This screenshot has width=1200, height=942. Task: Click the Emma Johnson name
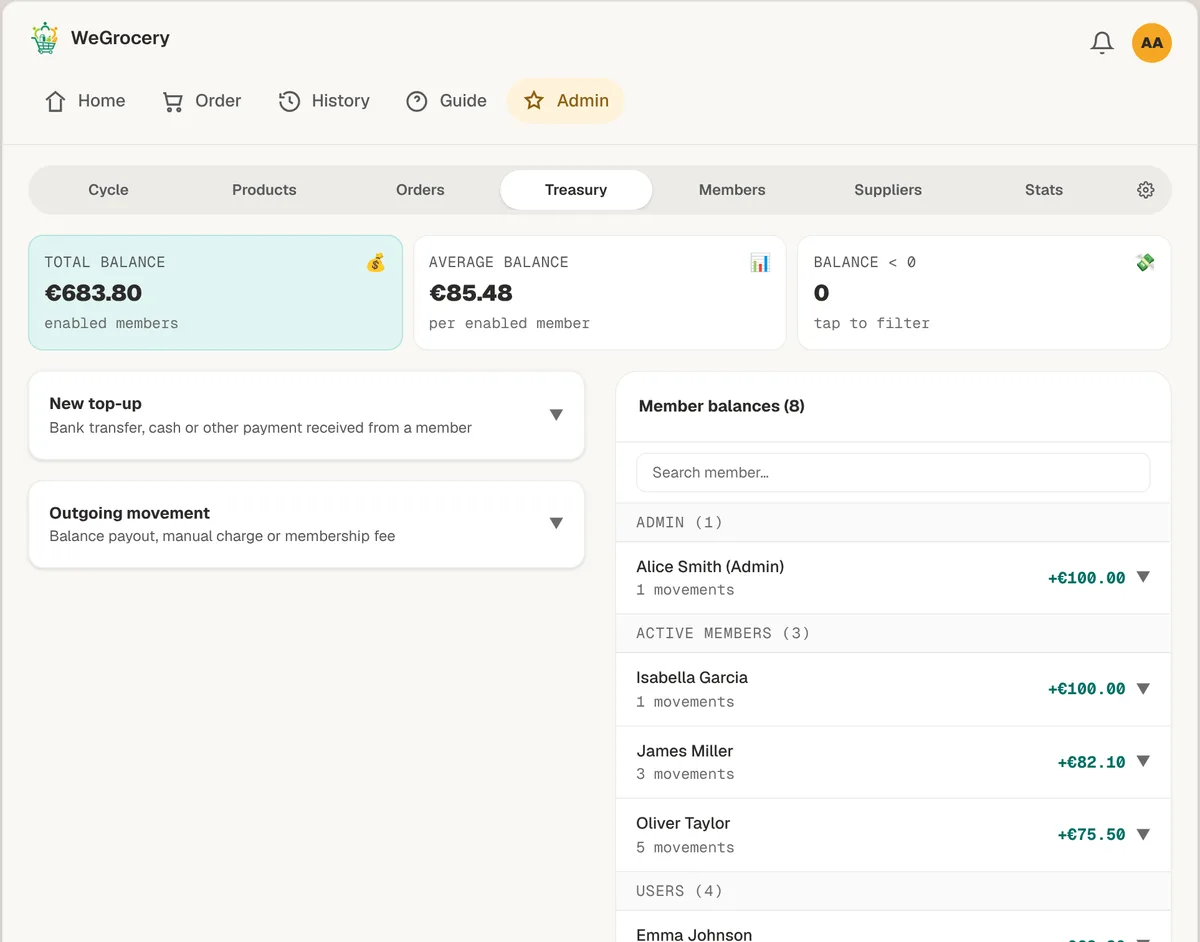tap(694, 935)
